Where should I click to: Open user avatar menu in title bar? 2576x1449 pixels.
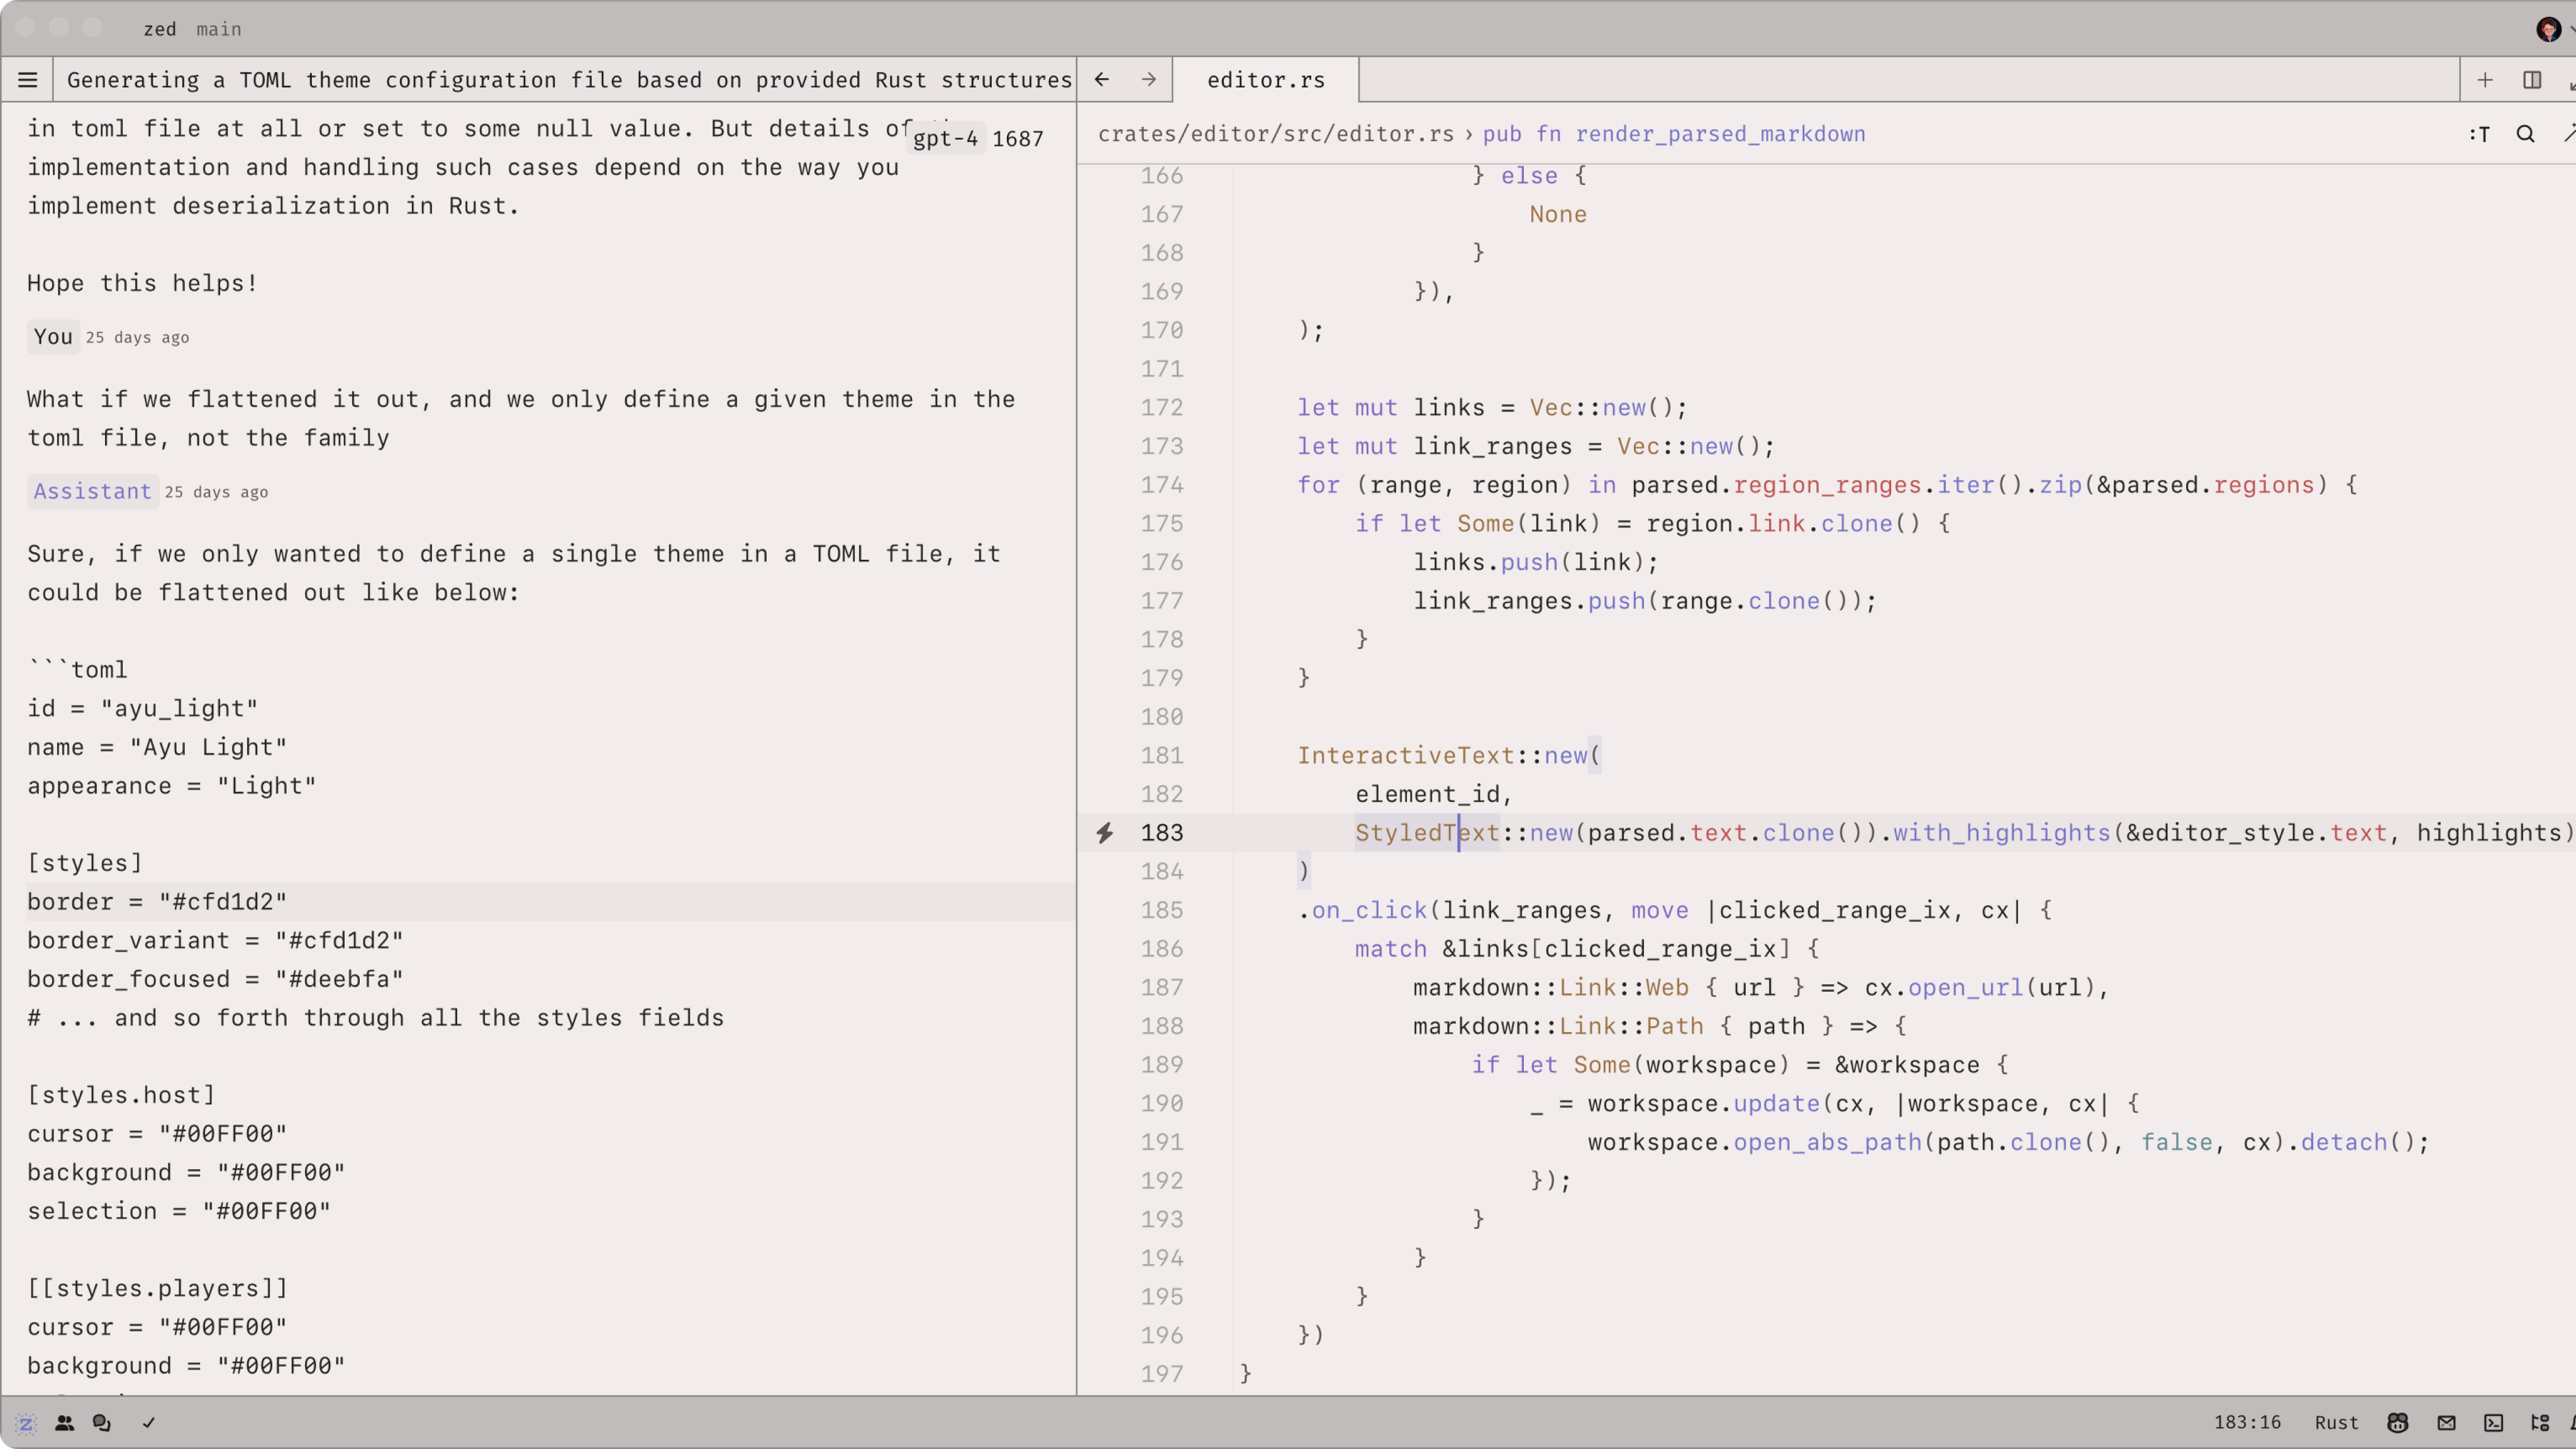pos(2549,29)
